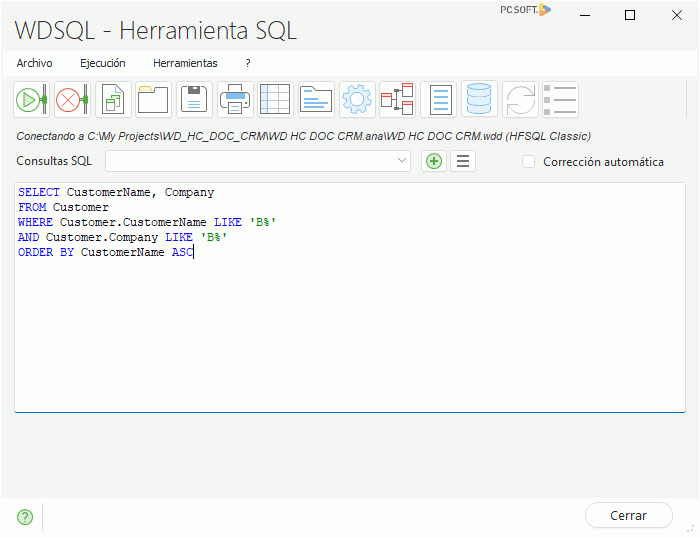The height and width of the screenshot is (538, 700).
Task: Open the Ejecución menu
Action: pyautogui.click(x=103, y=63)
